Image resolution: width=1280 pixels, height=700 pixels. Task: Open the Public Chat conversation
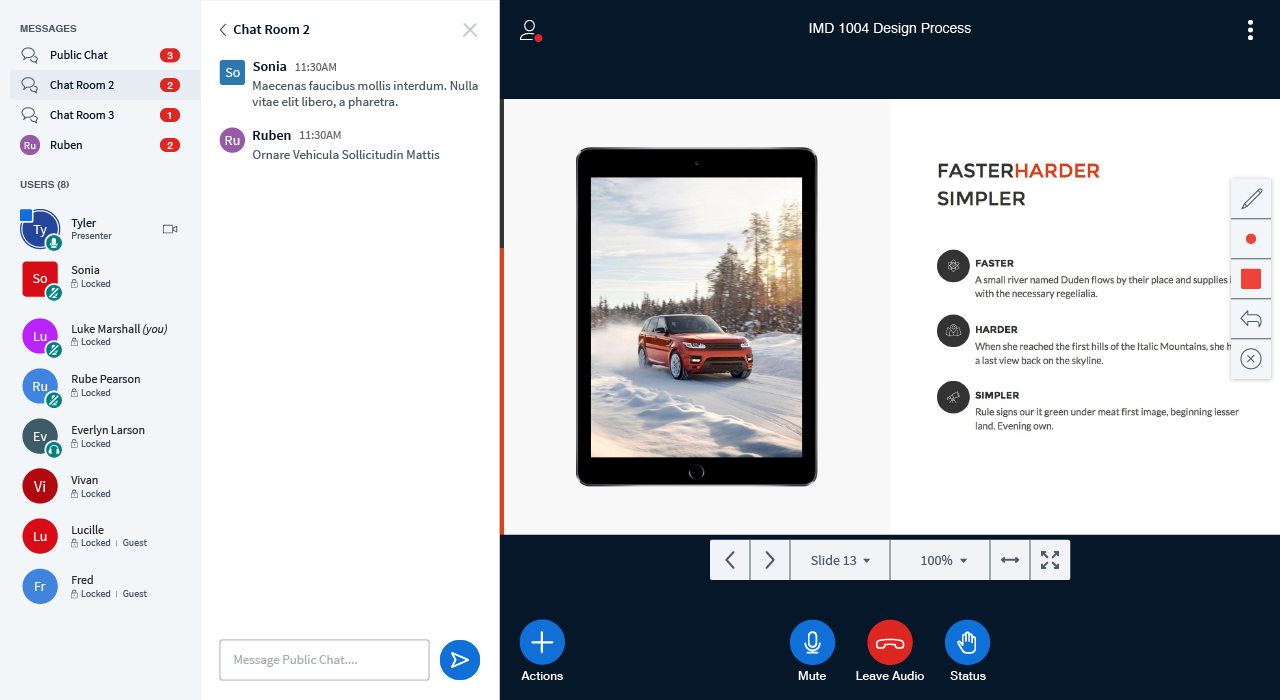pos(79,55)
